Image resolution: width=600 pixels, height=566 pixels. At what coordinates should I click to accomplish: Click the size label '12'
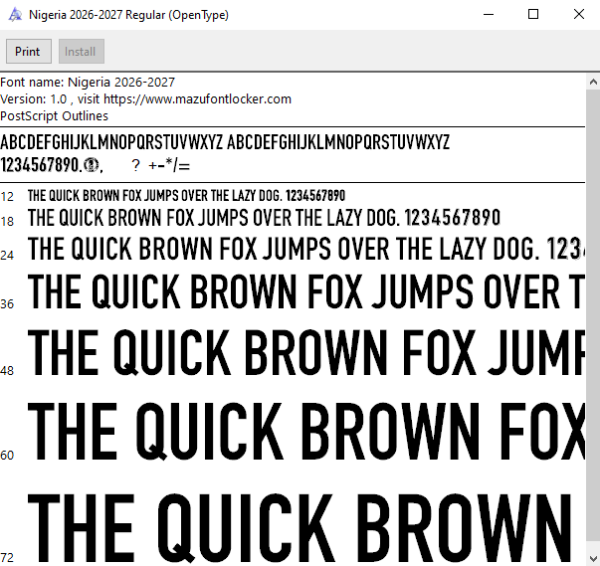coord(7,197)
